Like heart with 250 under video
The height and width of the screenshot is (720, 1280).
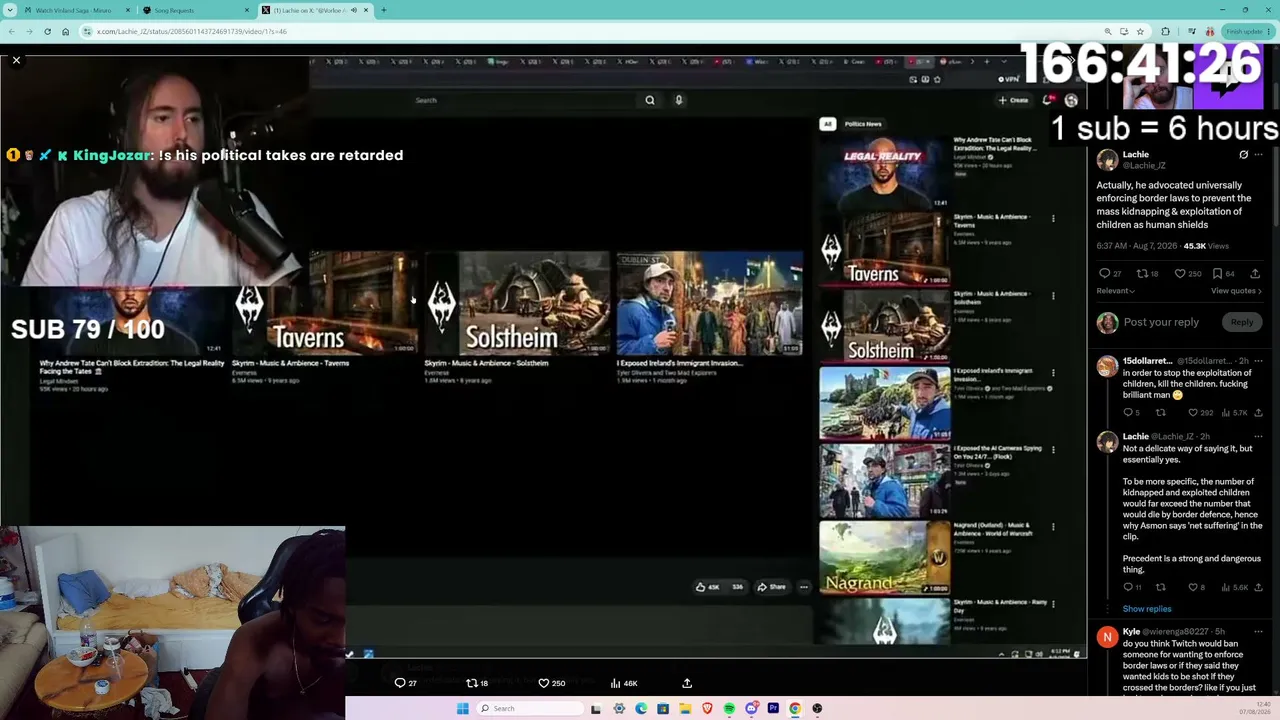click(x=544, y=683)
